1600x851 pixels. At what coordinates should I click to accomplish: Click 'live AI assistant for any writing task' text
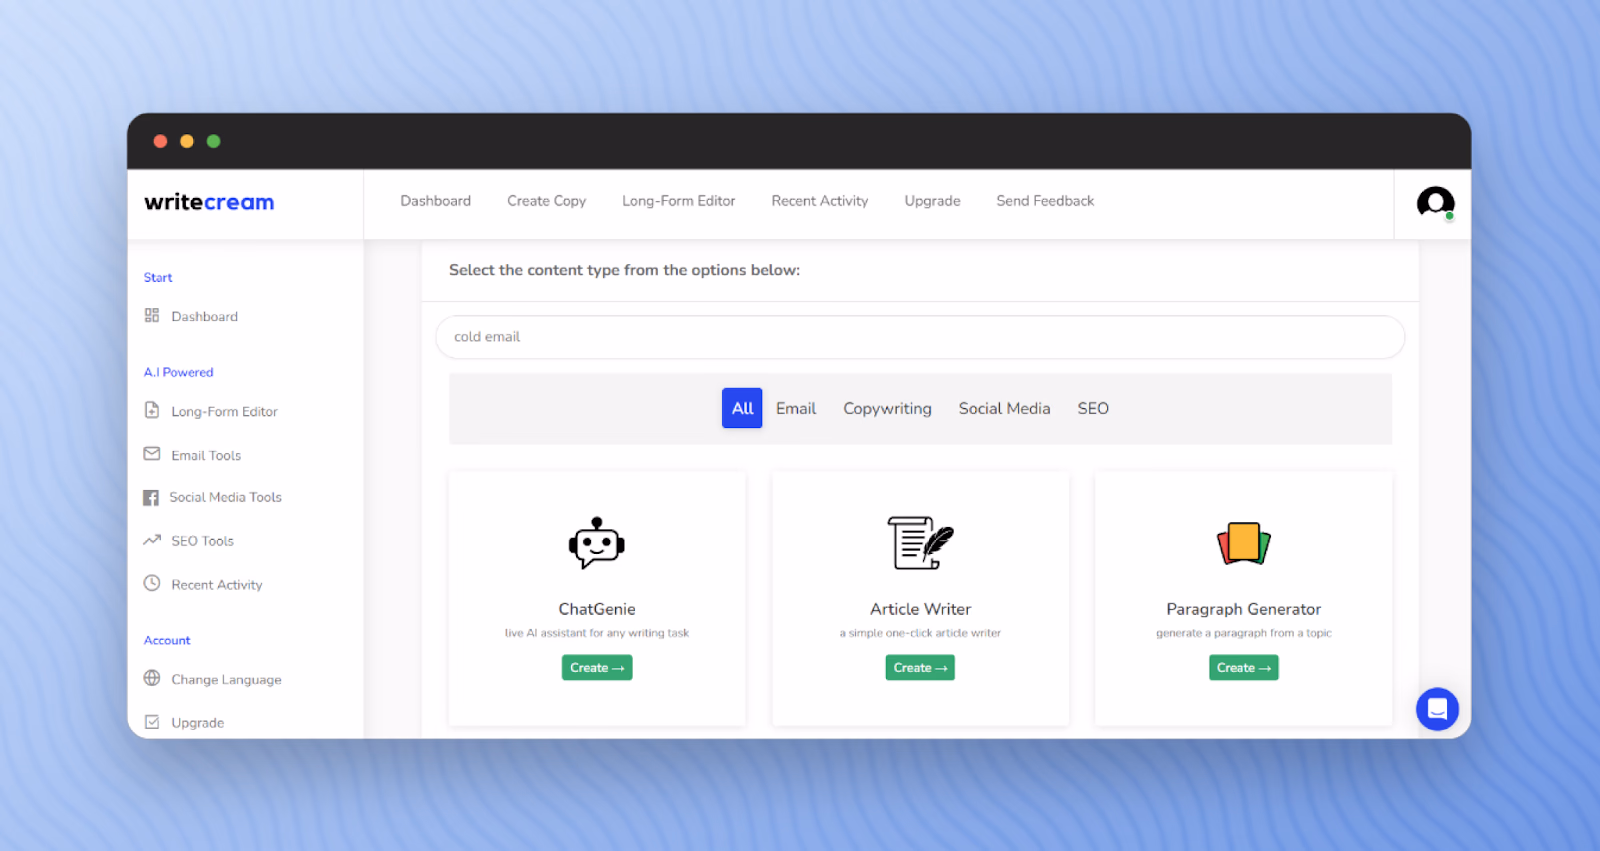(597, 633)
